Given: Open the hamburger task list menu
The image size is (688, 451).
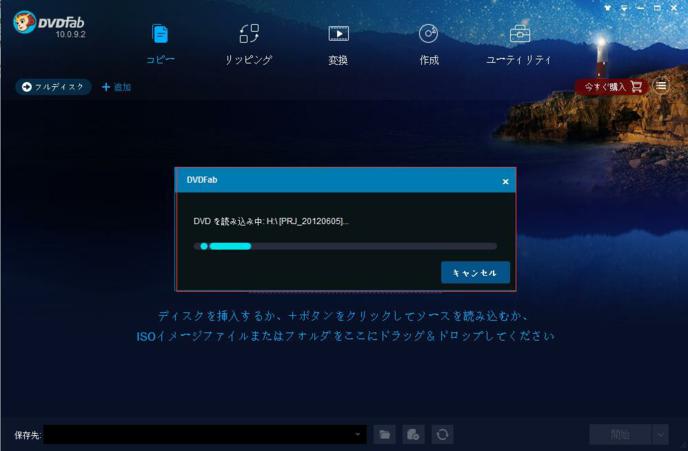Looking at the screenshot, I should [x=661, y=86].
